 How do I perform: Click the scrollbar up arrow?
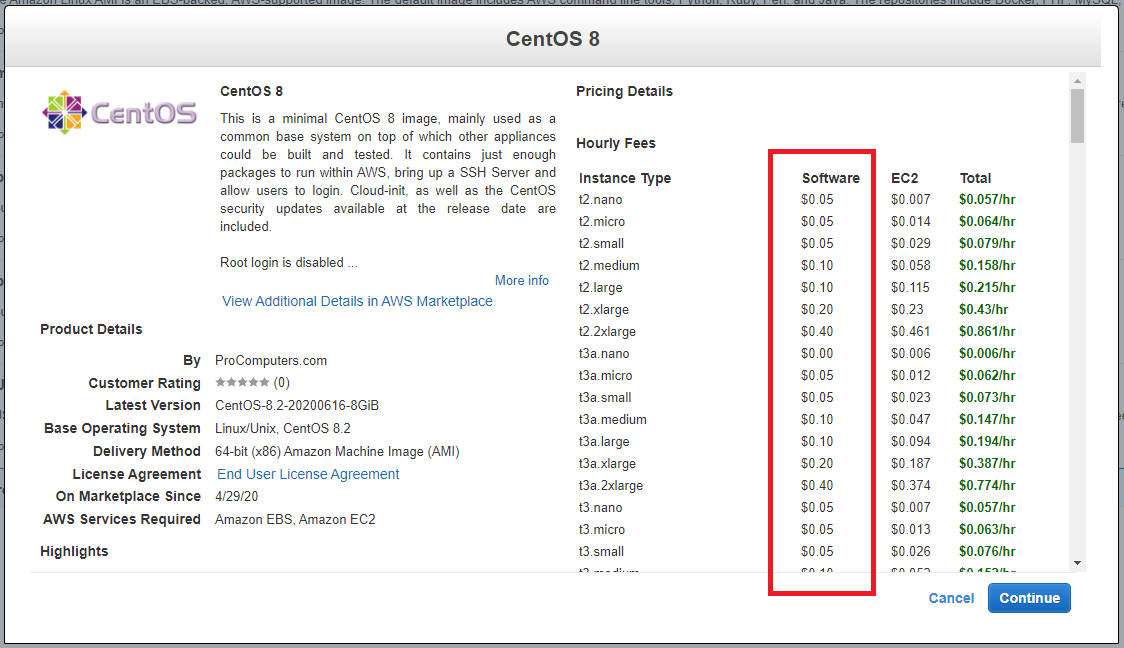coord(1077,81)
